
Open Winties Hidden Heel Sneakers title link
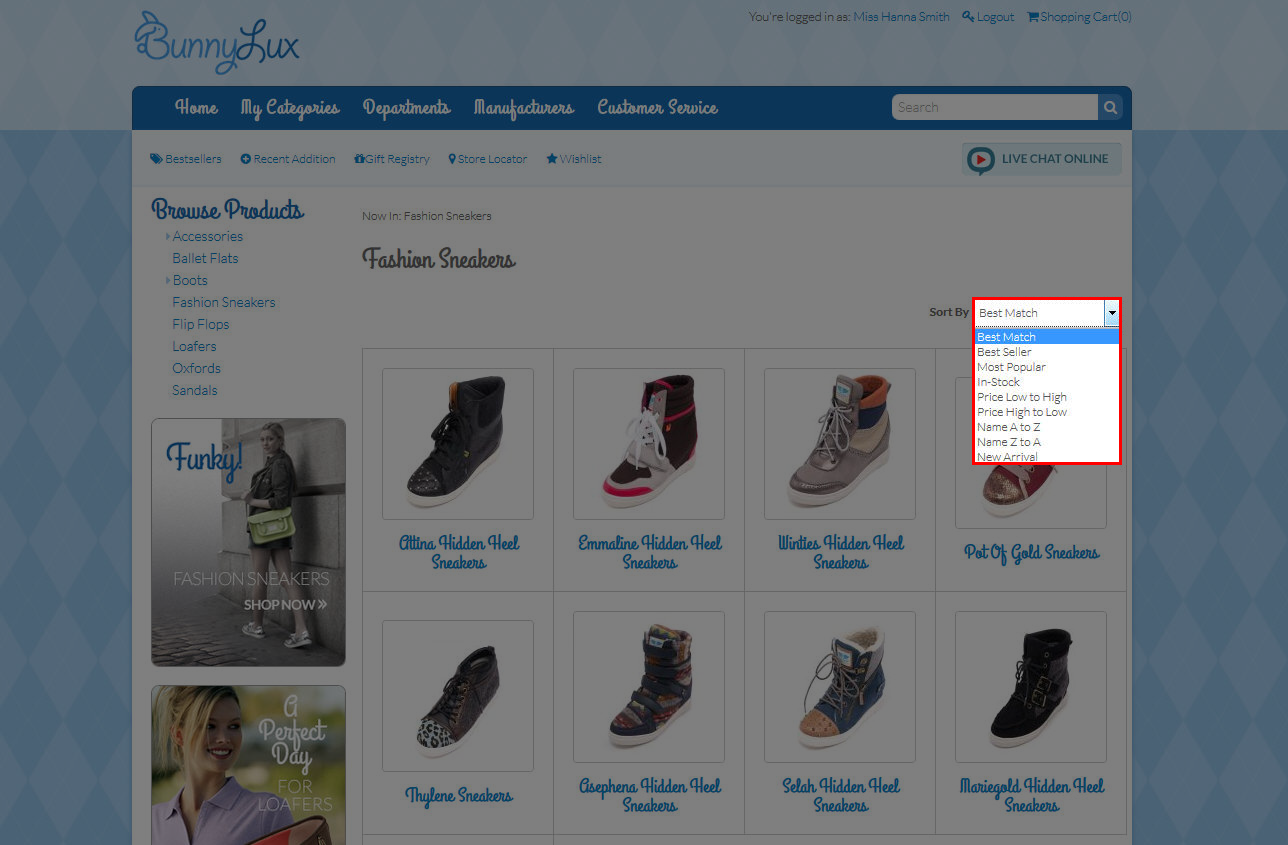(841, 553)
